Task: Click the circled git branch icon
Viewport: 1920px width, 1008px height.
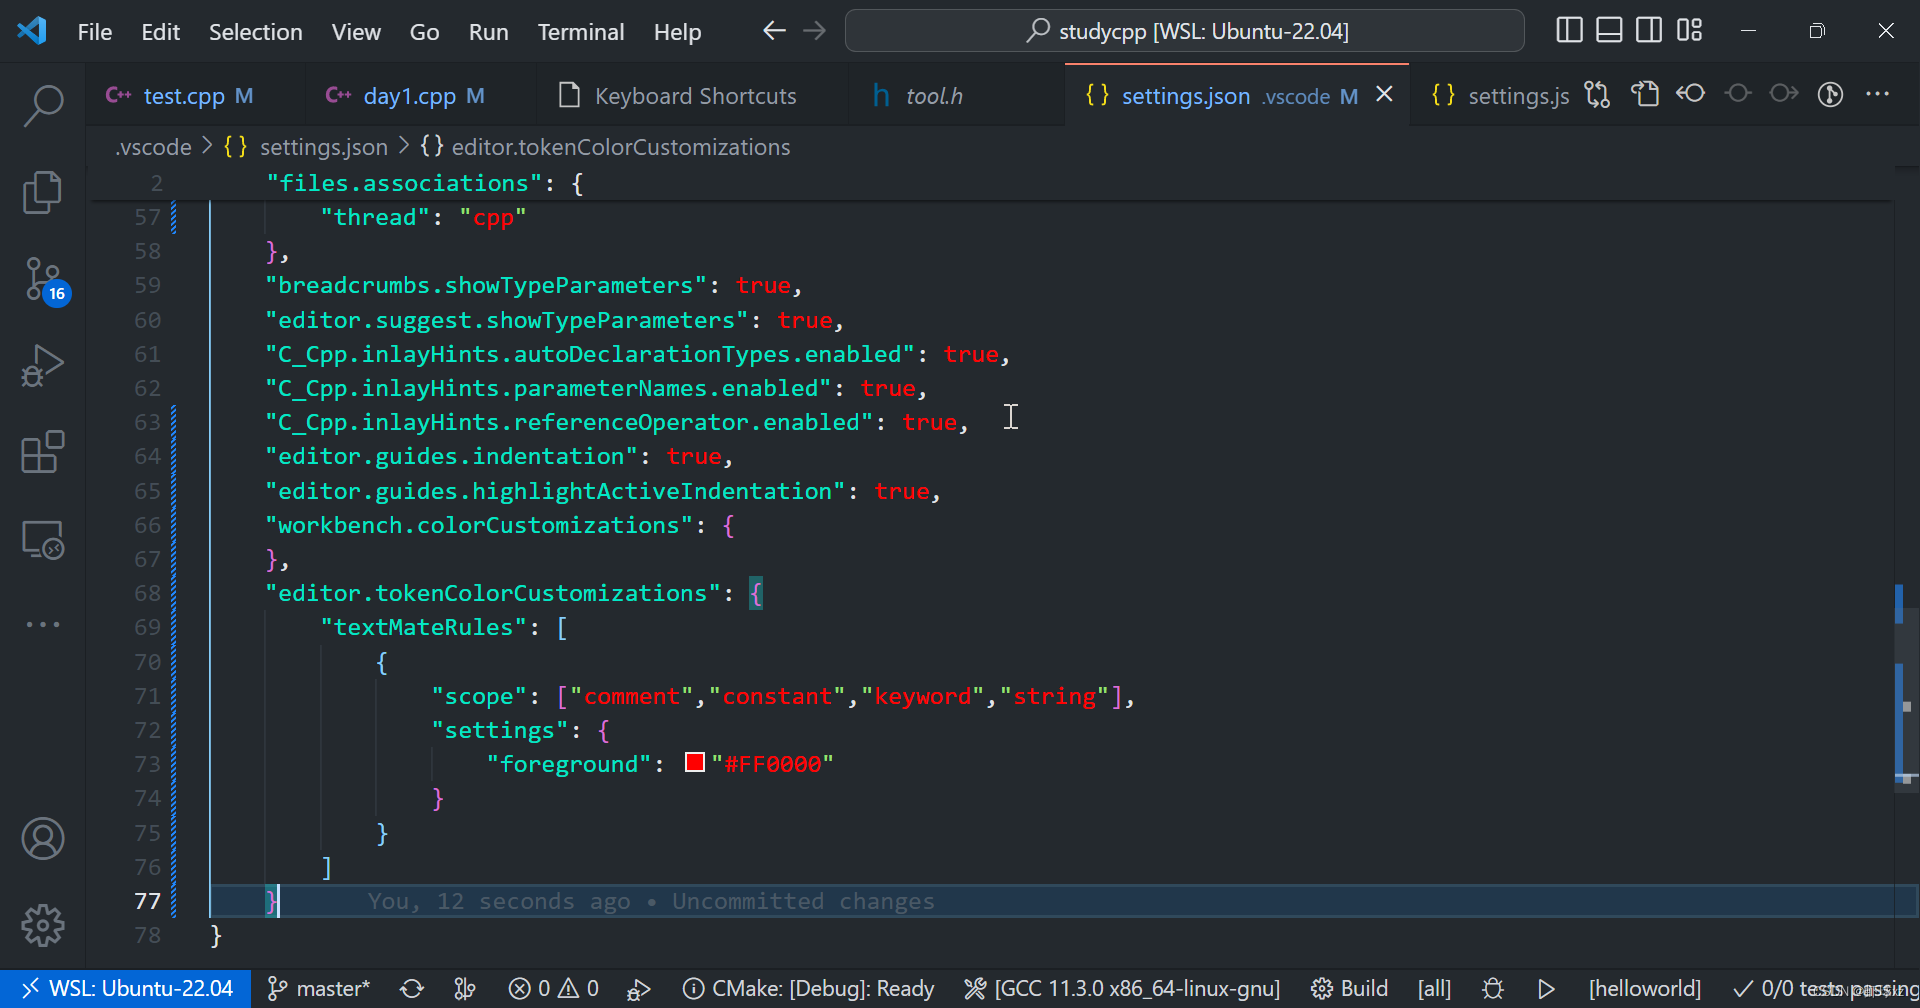Action: point(1831,95)
